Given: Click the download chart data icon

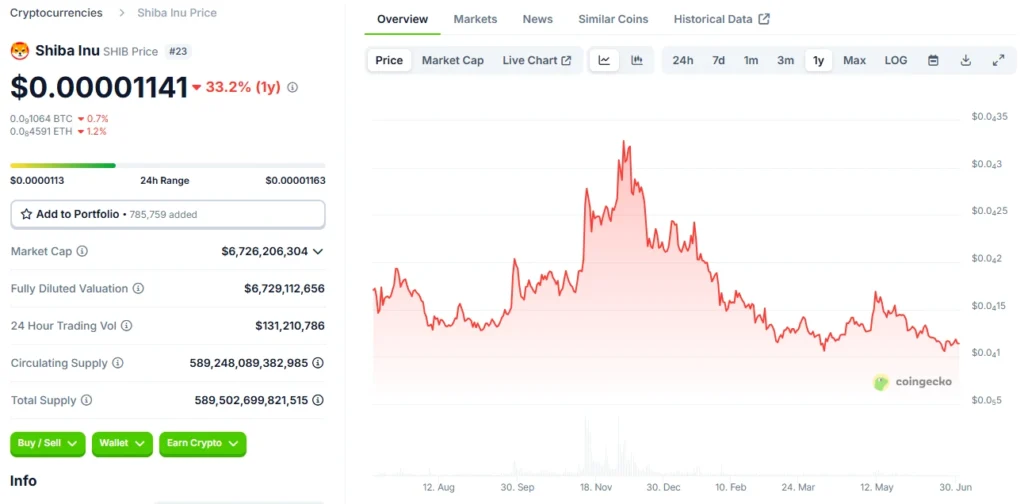Looking at the screenshot, I should click(966, 60).
